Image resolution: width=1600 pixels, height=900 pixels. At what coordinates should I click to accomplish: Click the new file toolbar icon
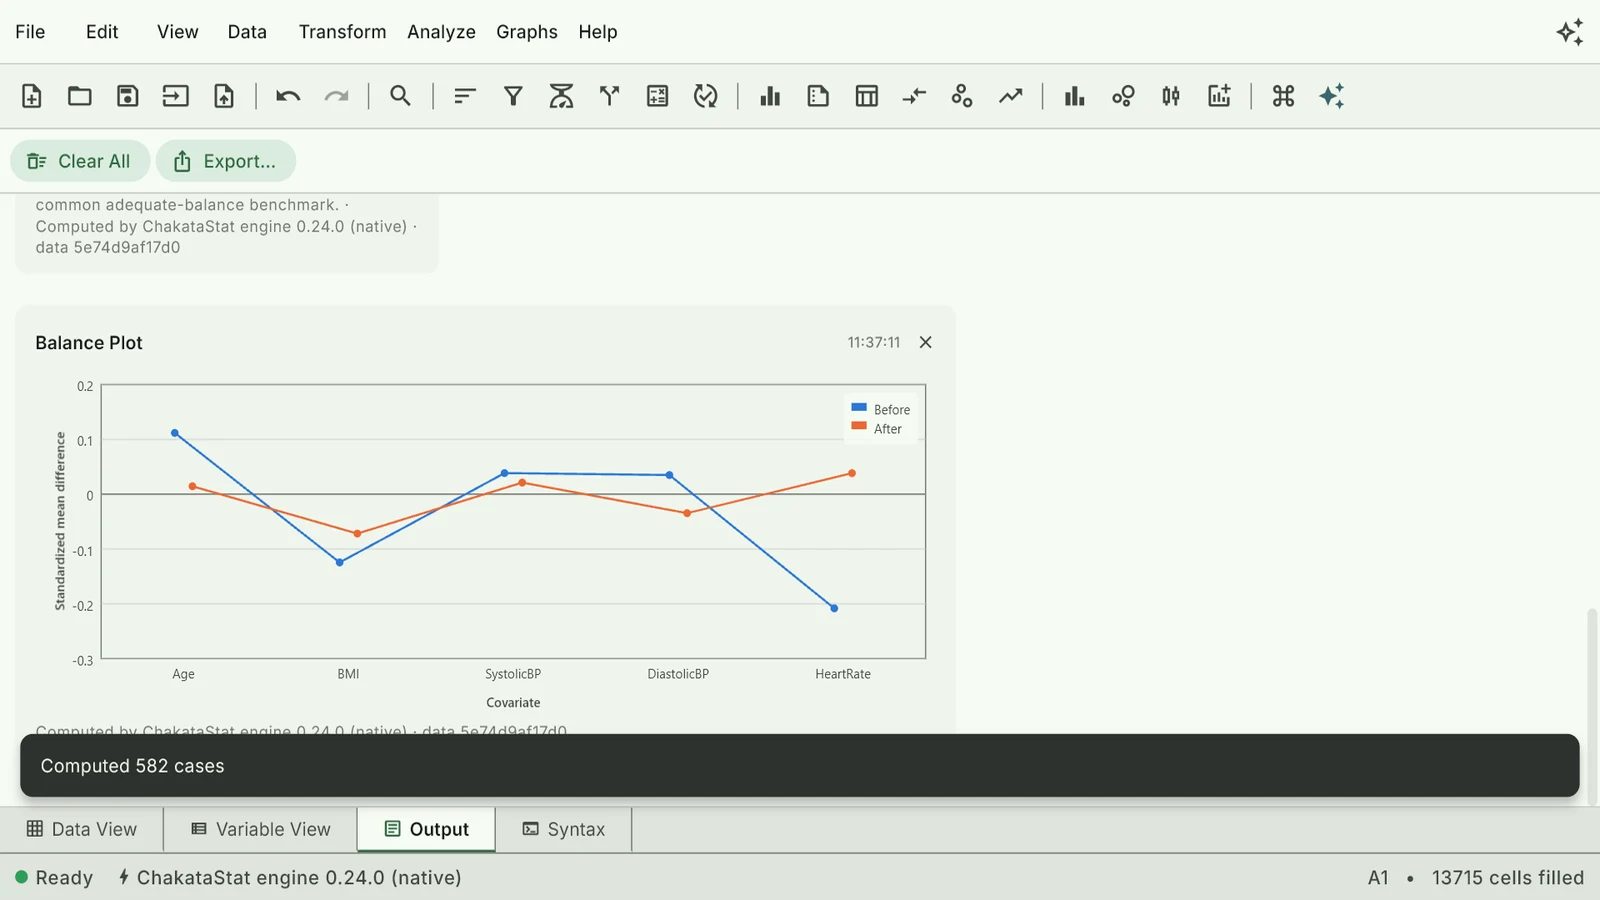(x=32, y=96)
